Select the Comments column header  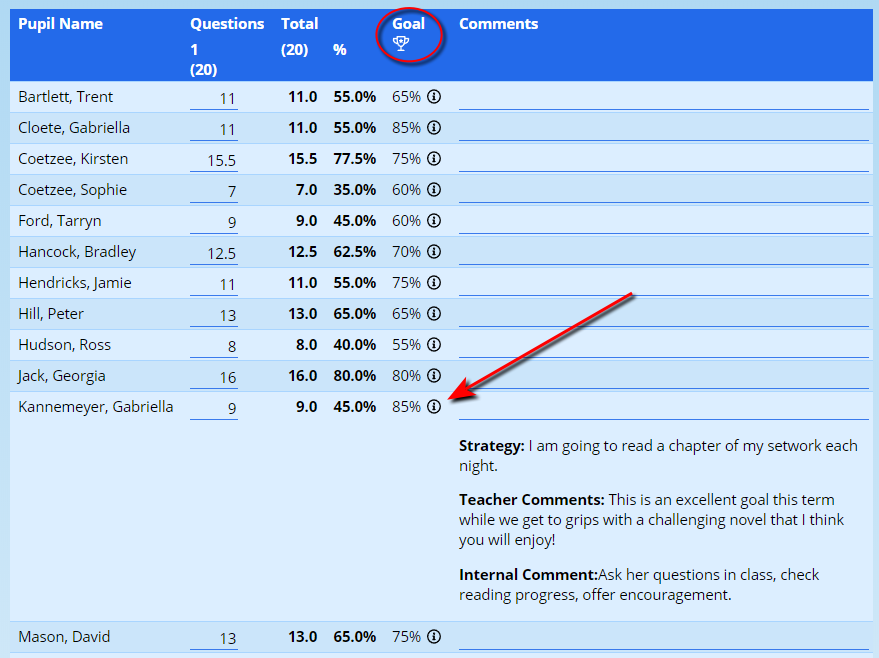498,24
